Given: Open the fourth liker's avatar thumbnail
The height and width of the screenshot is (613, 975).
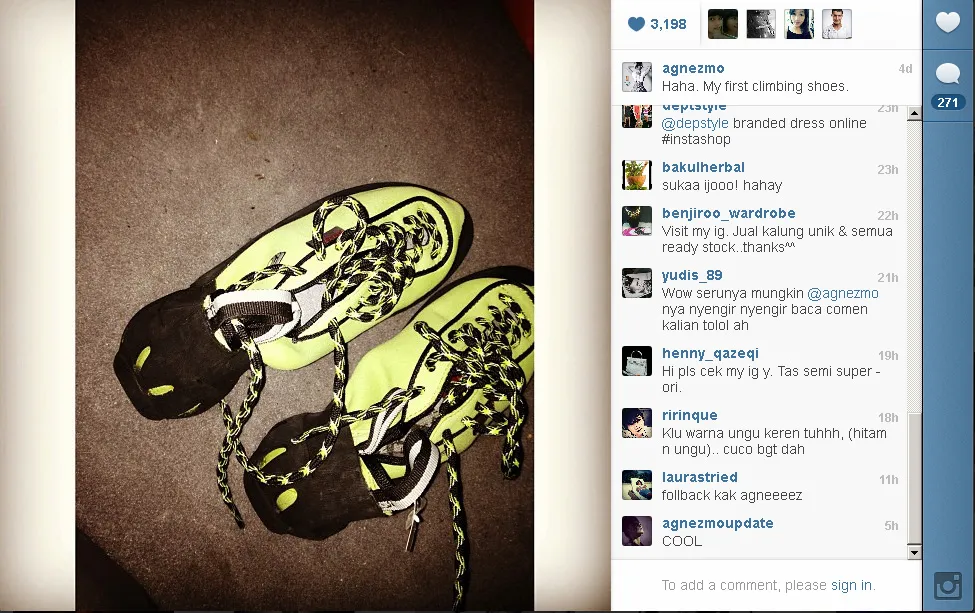Looking at the screenshot, I should (x=836, y=24).
